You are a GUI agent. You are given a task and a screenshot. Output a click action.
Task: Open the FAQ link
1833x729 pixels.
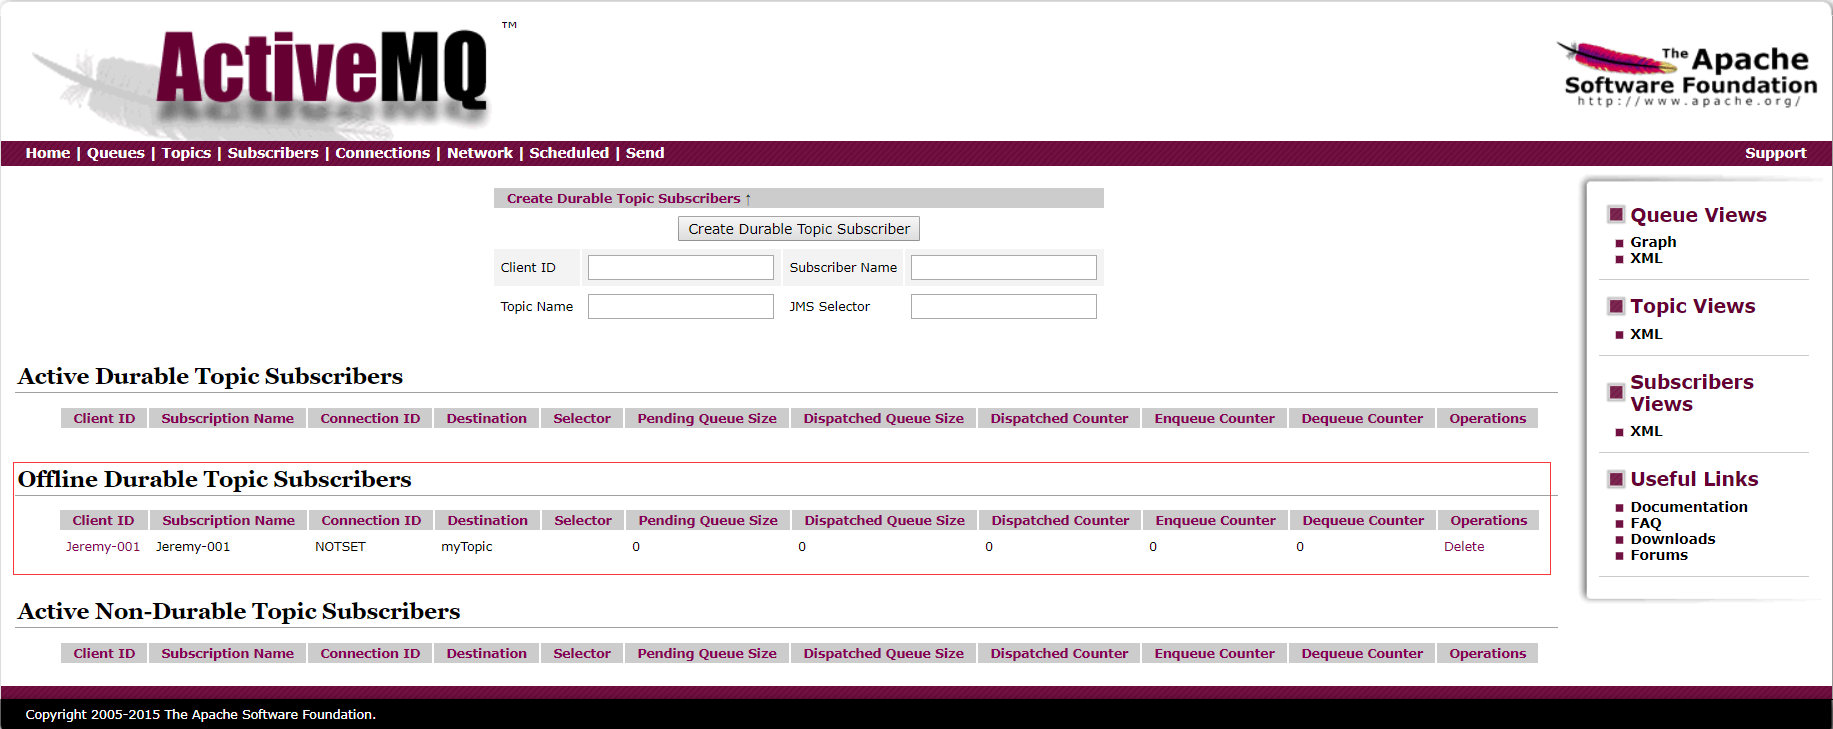tap(1646, 523)
